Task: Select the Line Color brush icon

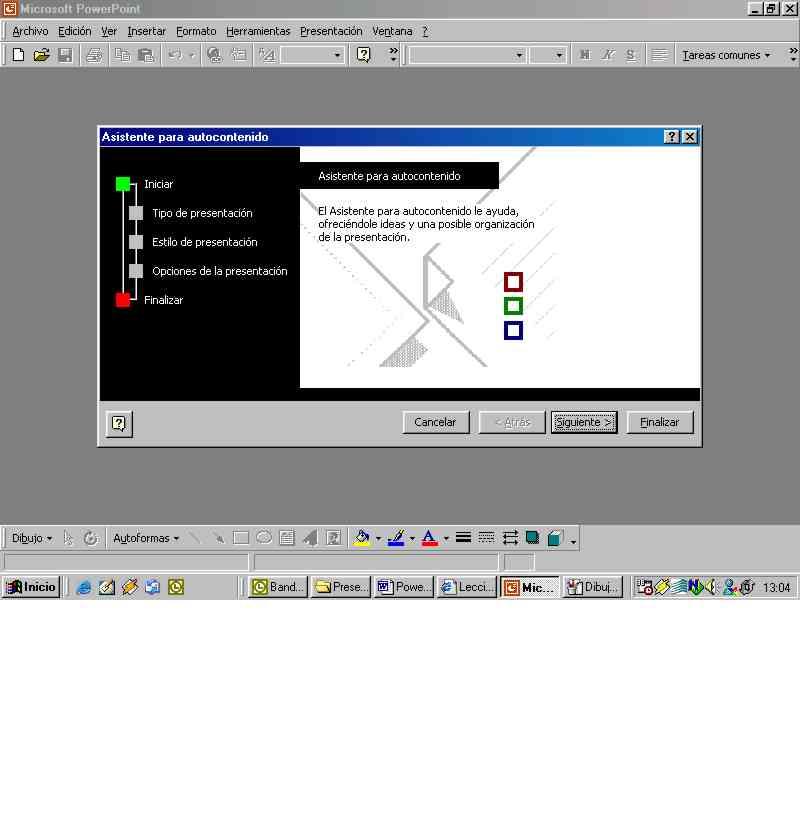Action: coord(395,538)
